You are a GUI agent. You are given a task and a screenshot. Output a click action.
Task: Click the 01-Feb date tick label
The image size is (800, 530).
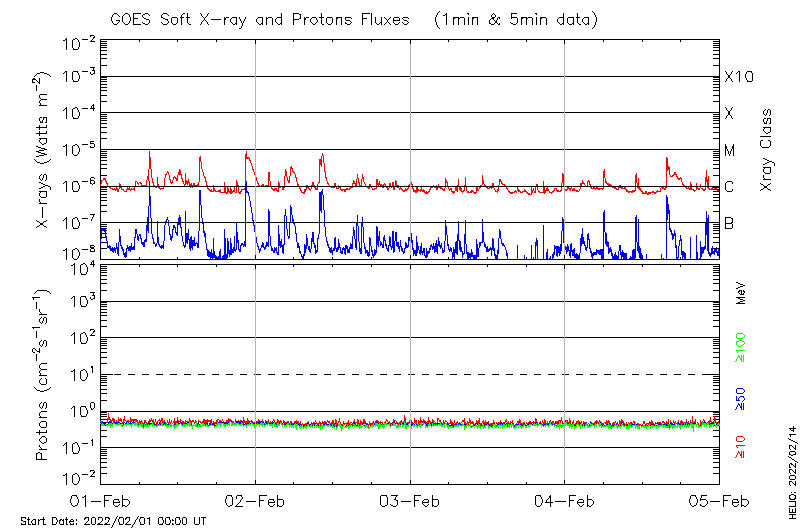click(x=100, y=501)
